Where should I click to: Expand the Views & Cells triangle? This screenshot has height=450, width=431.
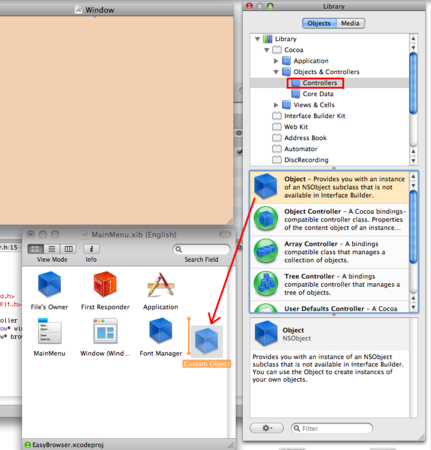276,105
